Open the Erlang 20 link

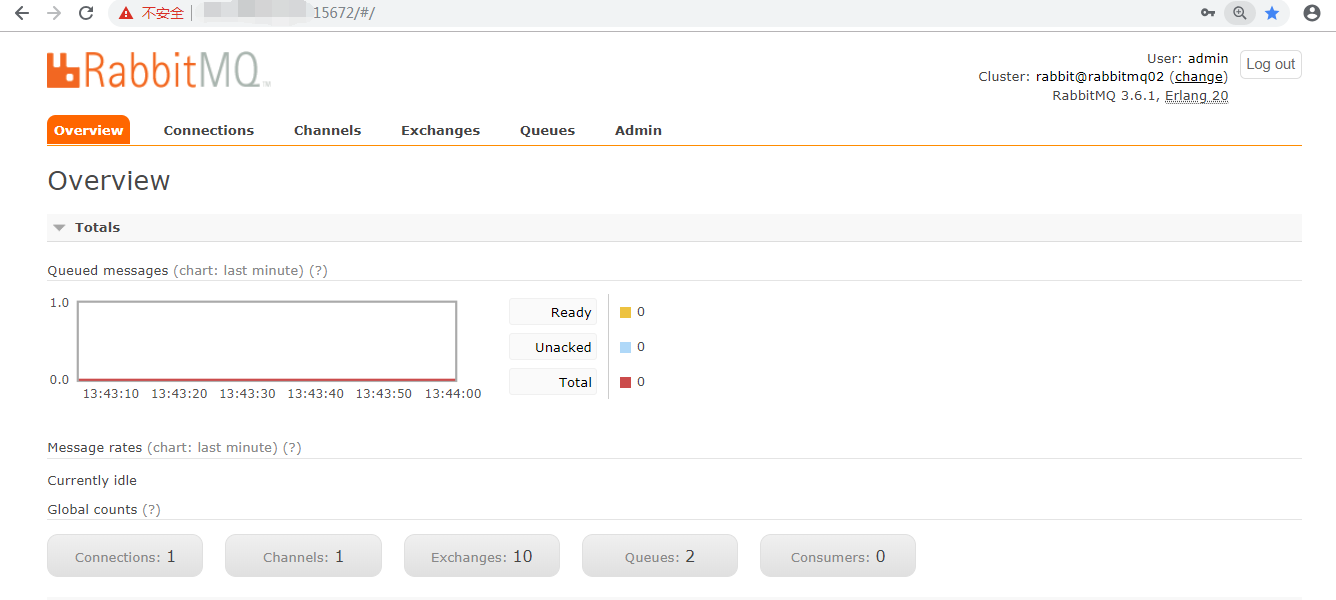(x=1196, y=95)
